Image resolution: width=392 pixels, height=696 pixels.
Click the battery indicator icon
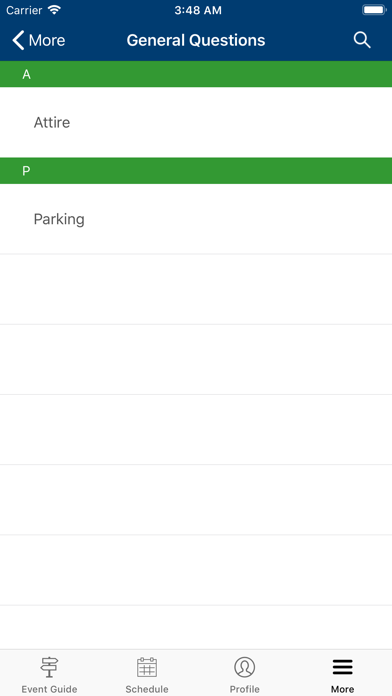[374, 10]
